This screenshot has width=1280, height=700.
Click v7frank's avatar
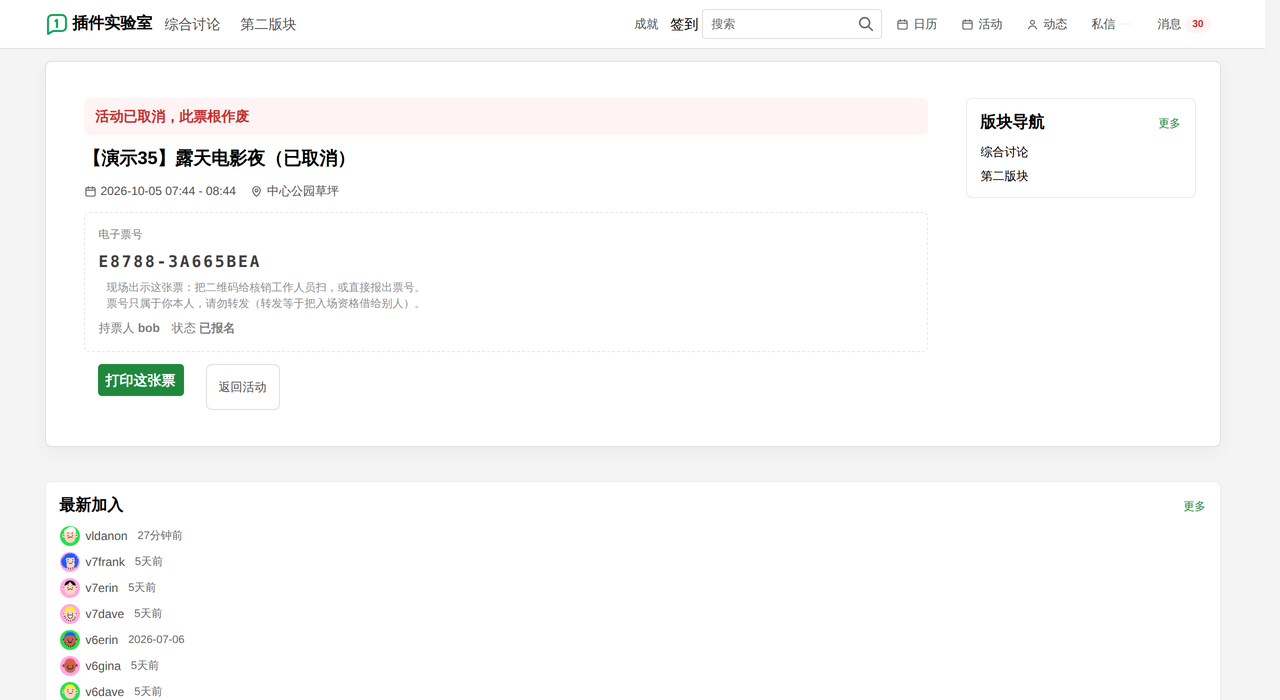pyautogui.click(x=70, y=562)
